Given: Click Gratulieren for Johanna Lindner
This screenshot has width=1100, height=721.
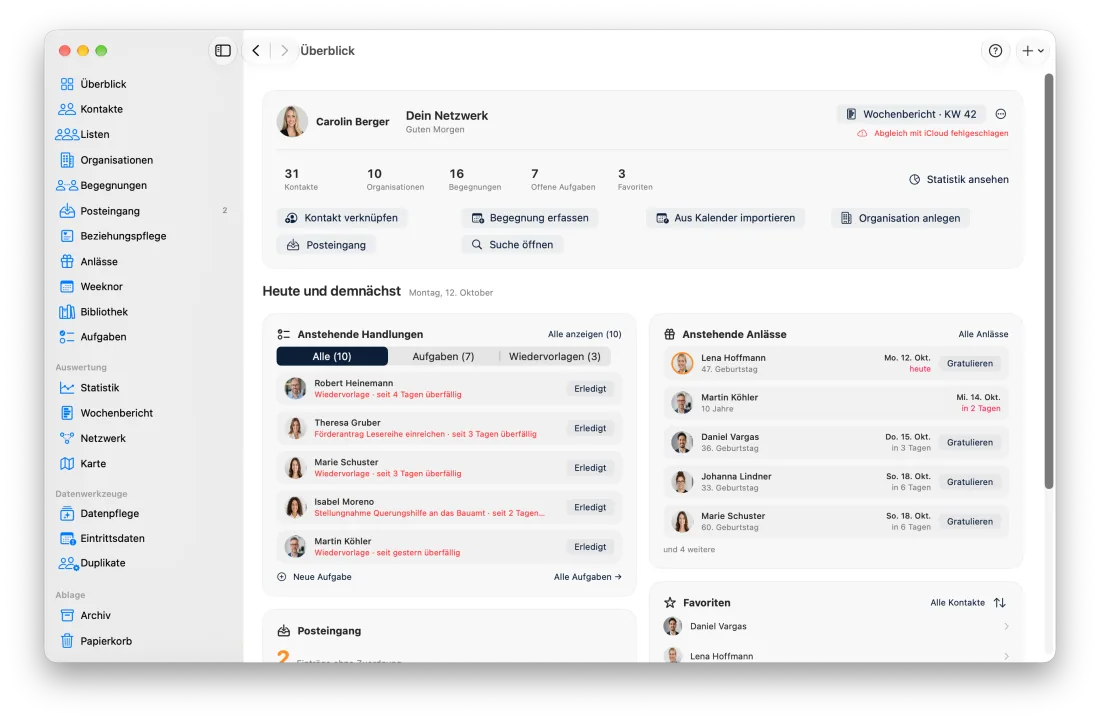Looking at the screenshot, I should 970,482.
